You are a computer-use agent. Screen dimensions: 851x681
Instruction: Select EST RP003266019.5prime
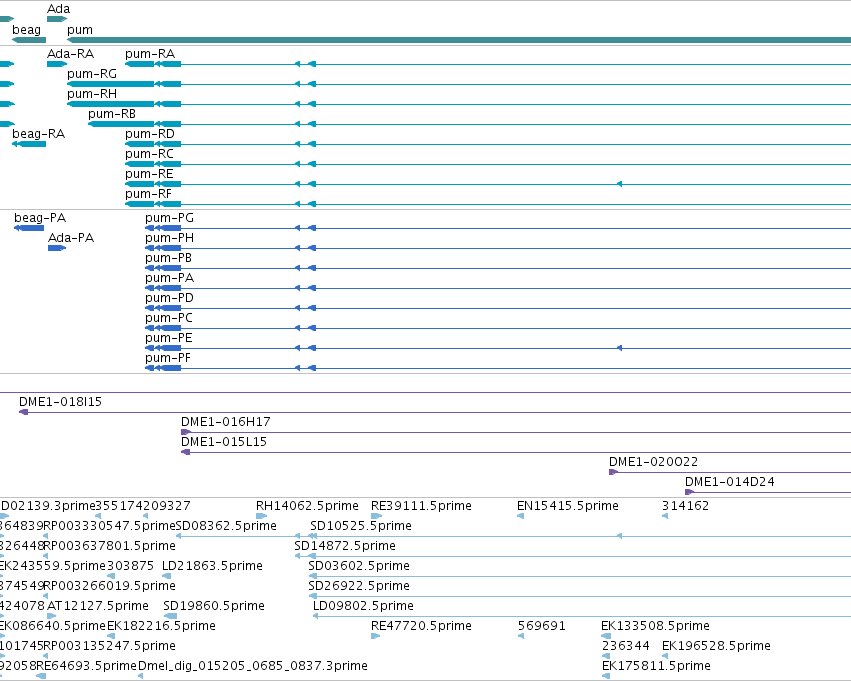pos(109,587)
